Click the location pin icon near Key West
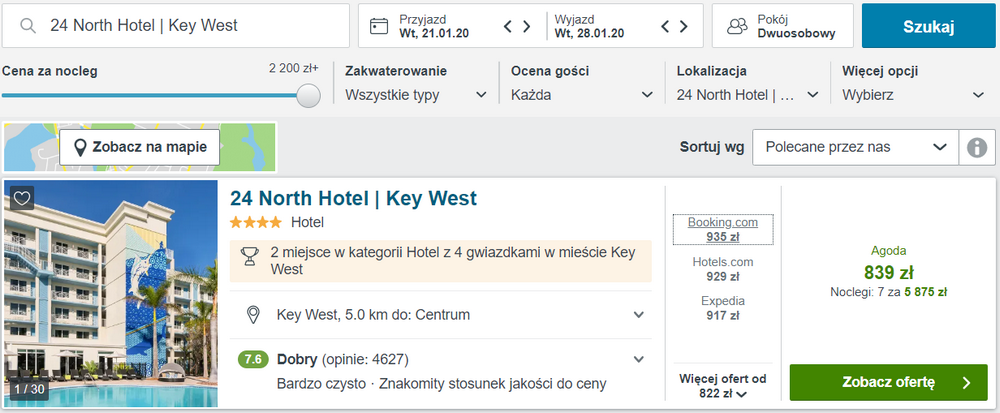The height and width of the screenshot is (413, 1000). coord(255,315)
